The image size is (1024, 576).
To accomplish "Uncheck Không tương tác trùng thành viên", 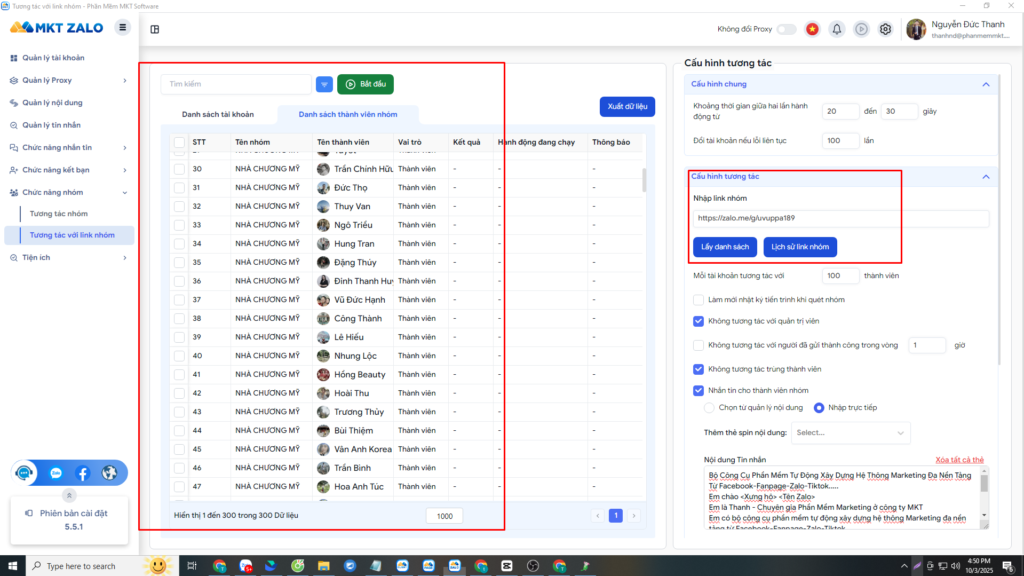I will tap(698, 369).
